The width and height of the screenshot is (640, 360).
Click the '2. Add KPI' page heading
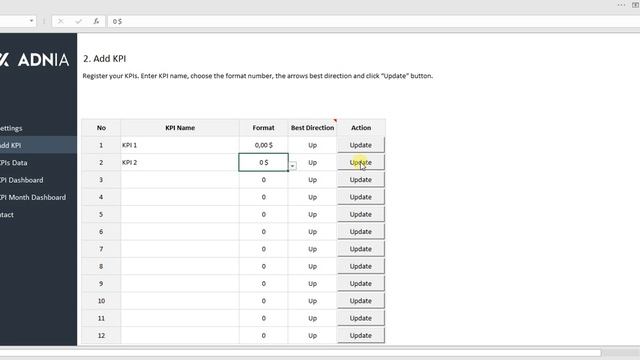(x=104, y=59)
